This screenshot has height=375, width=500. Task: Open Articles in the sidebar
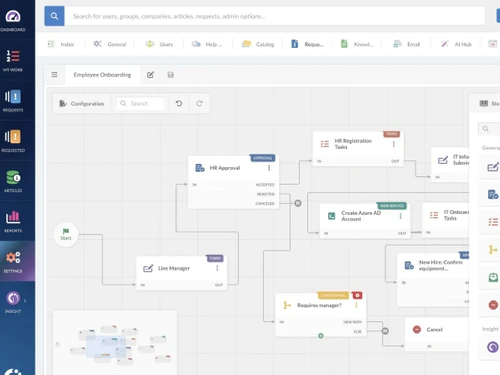pos(13,181)
